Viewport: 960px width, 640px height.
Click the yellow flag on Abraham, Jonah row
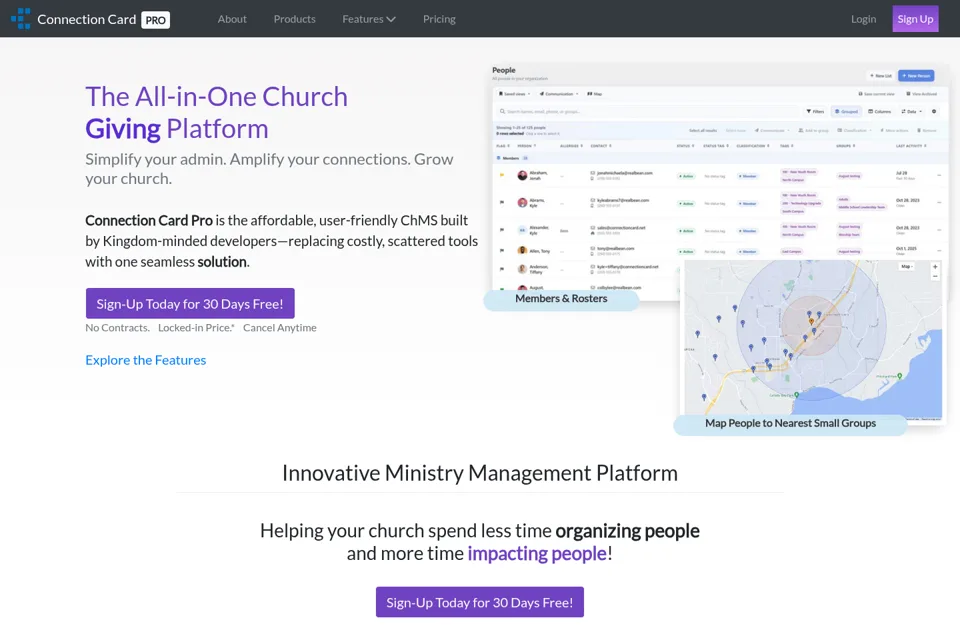[x=502, y=175]
